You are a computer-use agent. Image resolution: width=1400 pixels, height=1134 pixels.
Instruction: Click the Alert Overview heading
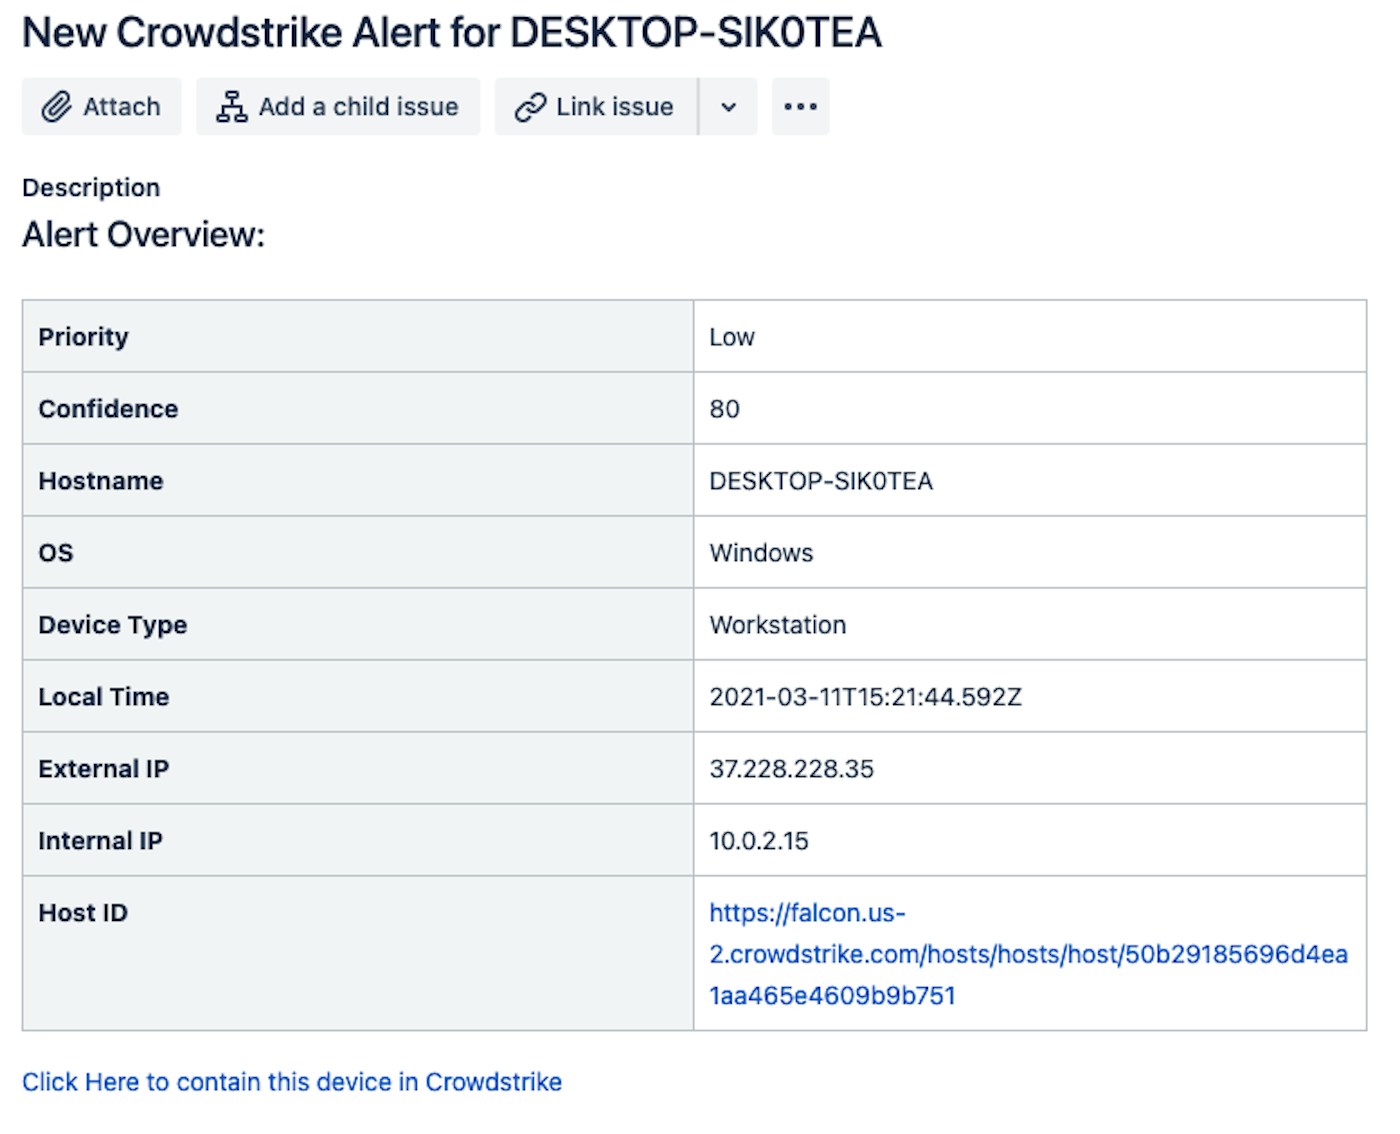(144, 235)
